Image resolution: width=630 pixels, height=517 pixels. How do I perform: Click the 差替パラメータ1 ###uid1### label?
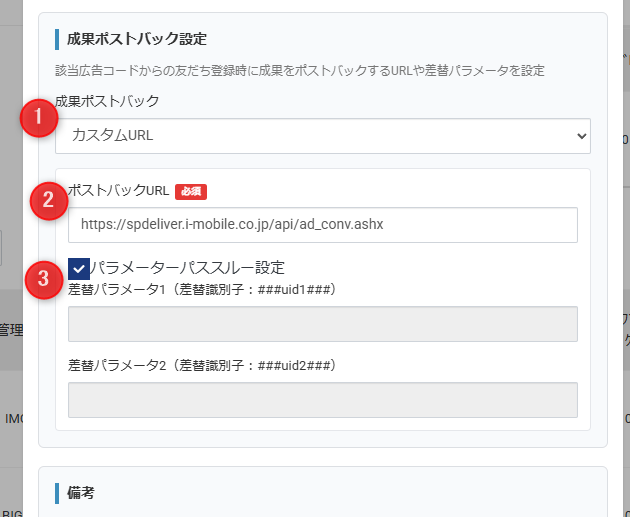202,289
